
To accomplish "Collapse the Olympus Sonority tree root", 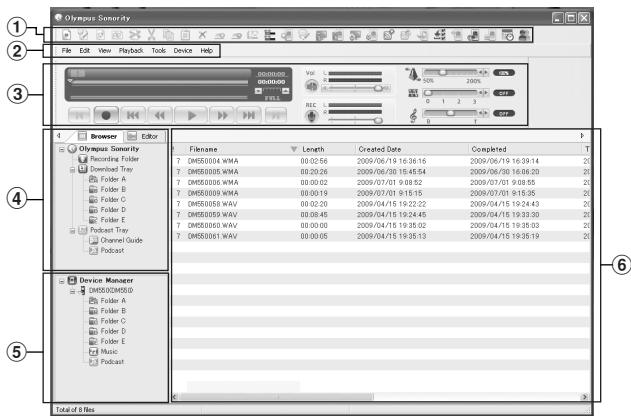I will tap(62, 149).
